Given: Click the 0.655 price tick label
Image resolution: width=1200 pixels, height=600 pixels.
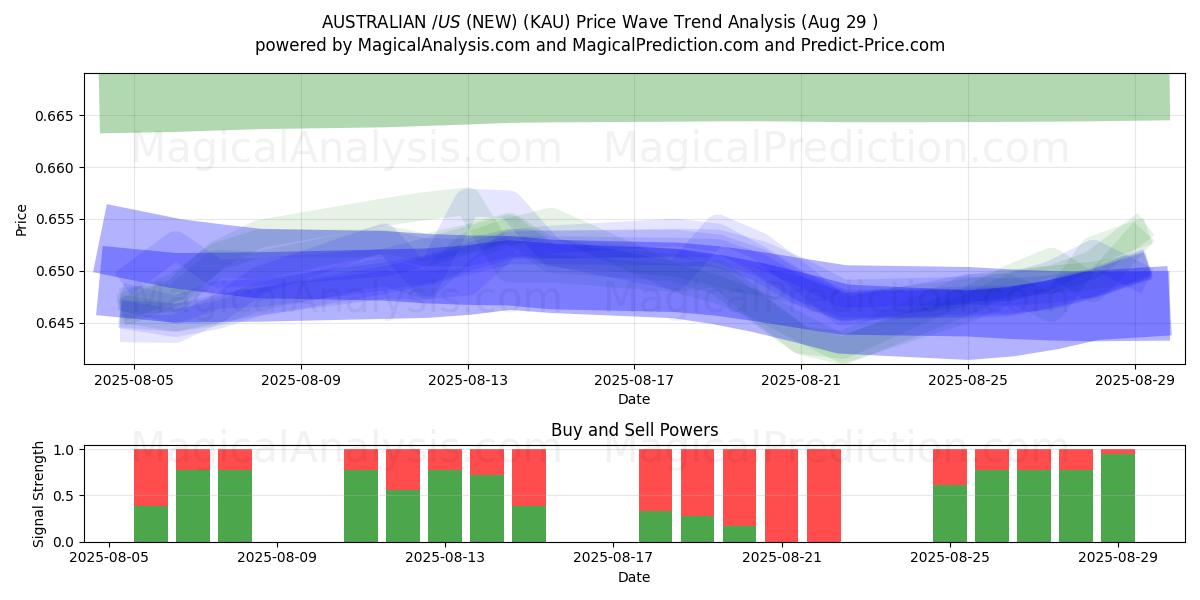Looking at the screenshot, I should click(x=56, y=219).
